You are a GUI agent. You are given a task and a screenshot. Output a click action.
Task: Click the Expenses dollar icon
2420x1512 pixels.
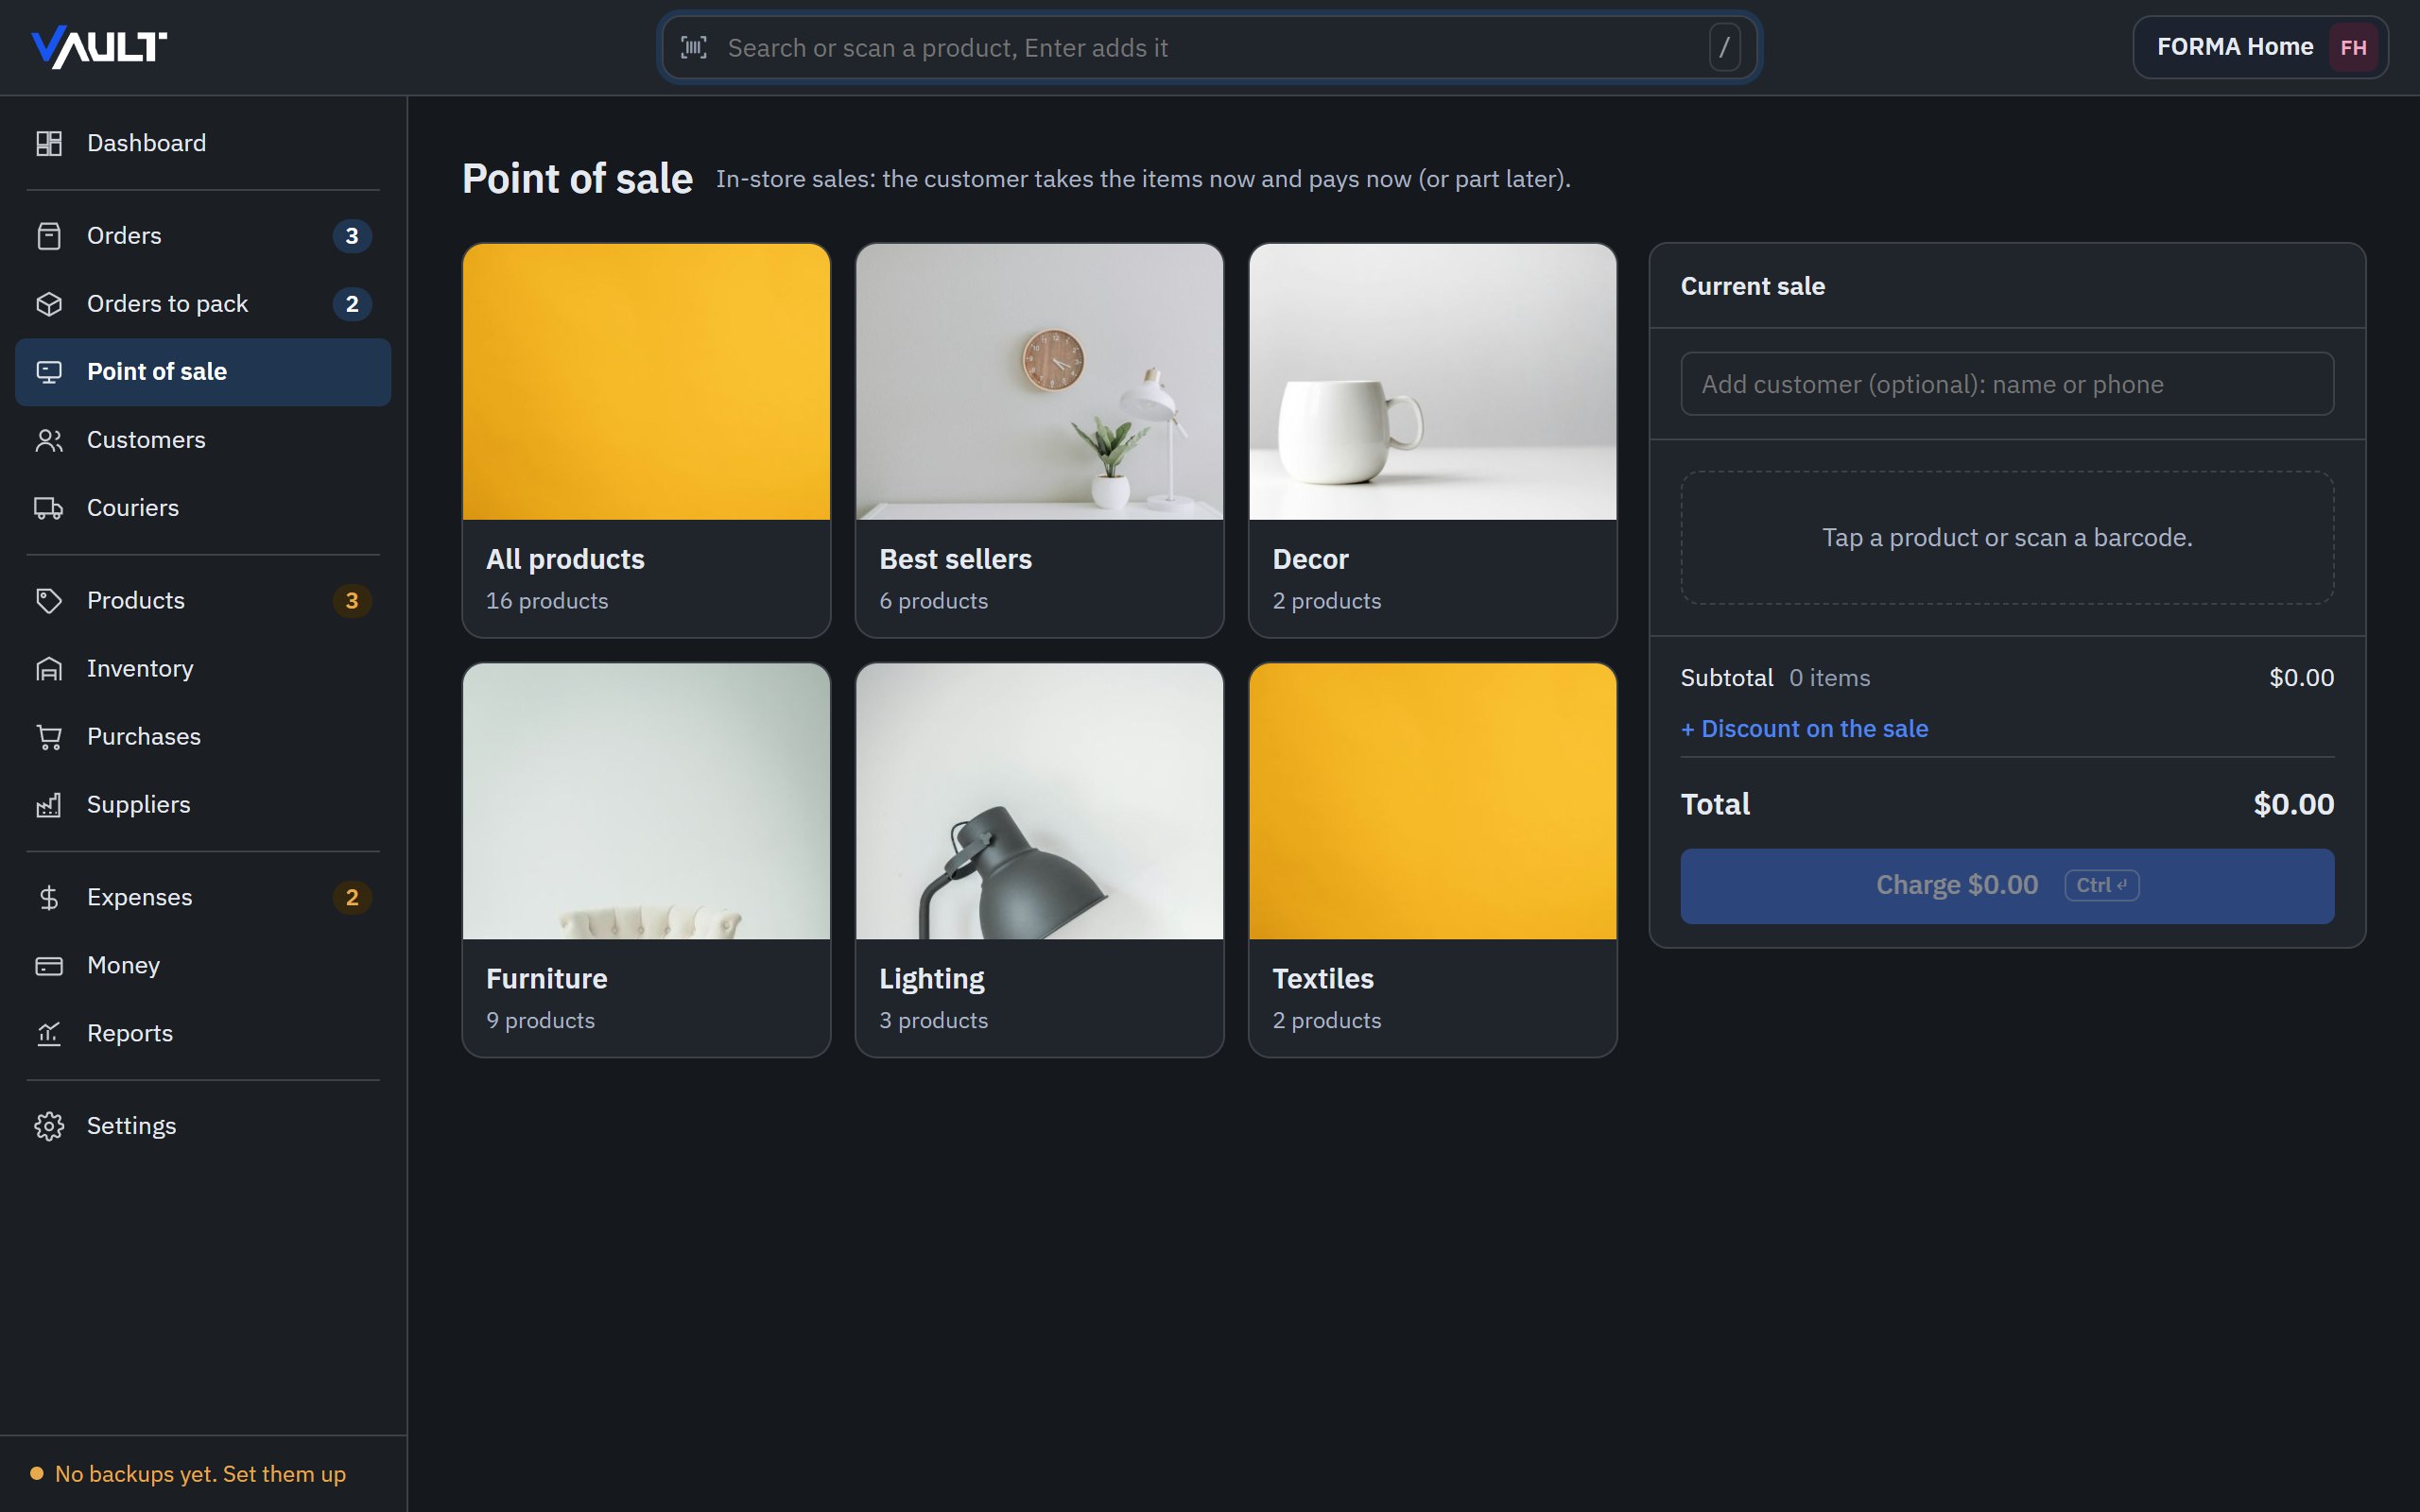(49, 898)
